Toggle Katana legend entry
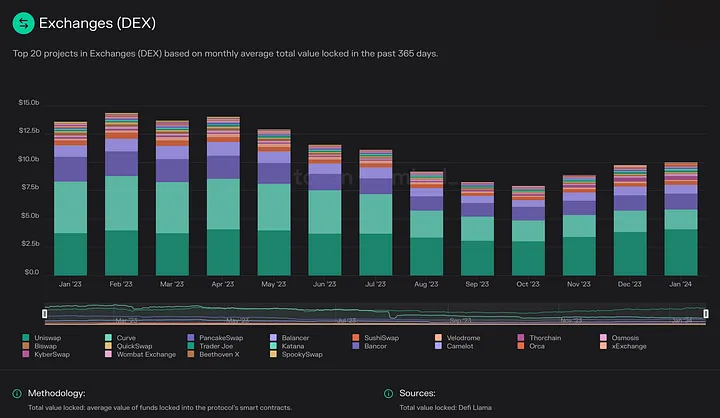 click(287, 346)
